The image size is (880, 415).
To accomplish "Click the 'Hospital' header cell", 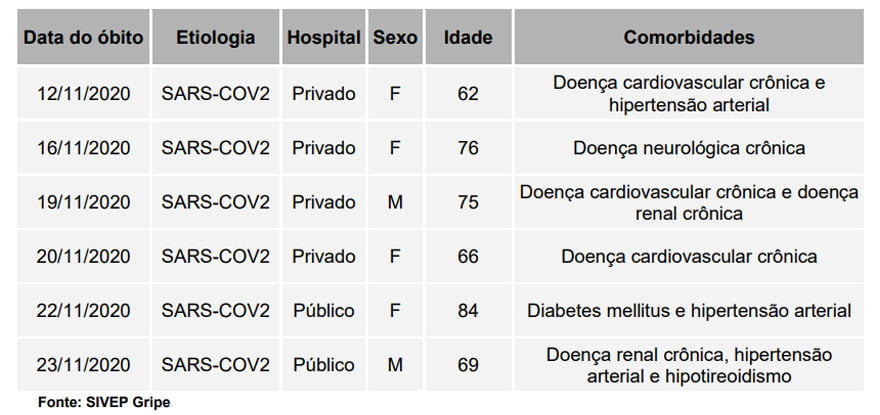I will (x=324, y=38).
